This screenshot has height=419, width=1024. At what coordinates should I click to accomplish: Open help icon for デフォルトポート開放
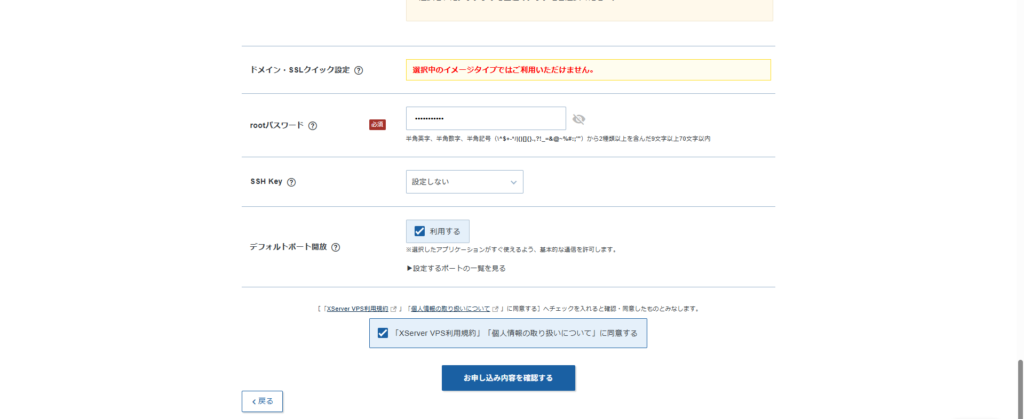tap(335, 247)
